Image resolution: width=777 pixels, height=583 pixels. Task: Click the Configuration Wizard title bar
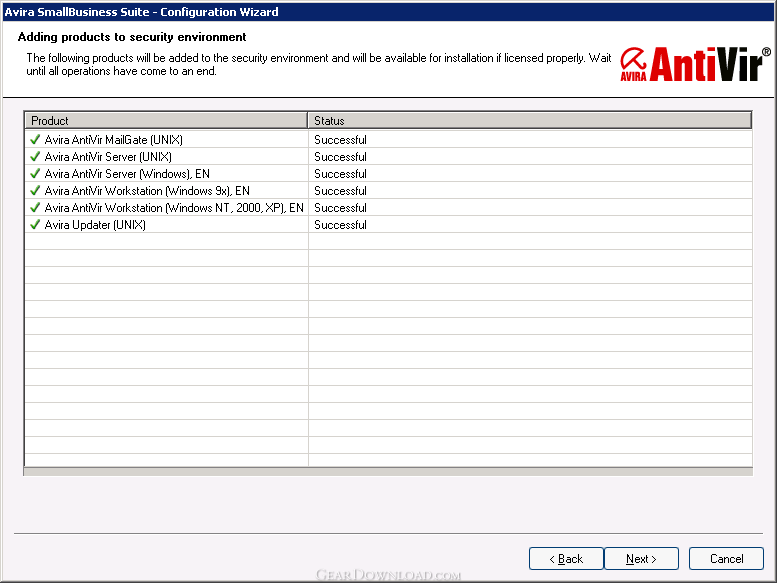pyautogui.click(x=388, y=11)
